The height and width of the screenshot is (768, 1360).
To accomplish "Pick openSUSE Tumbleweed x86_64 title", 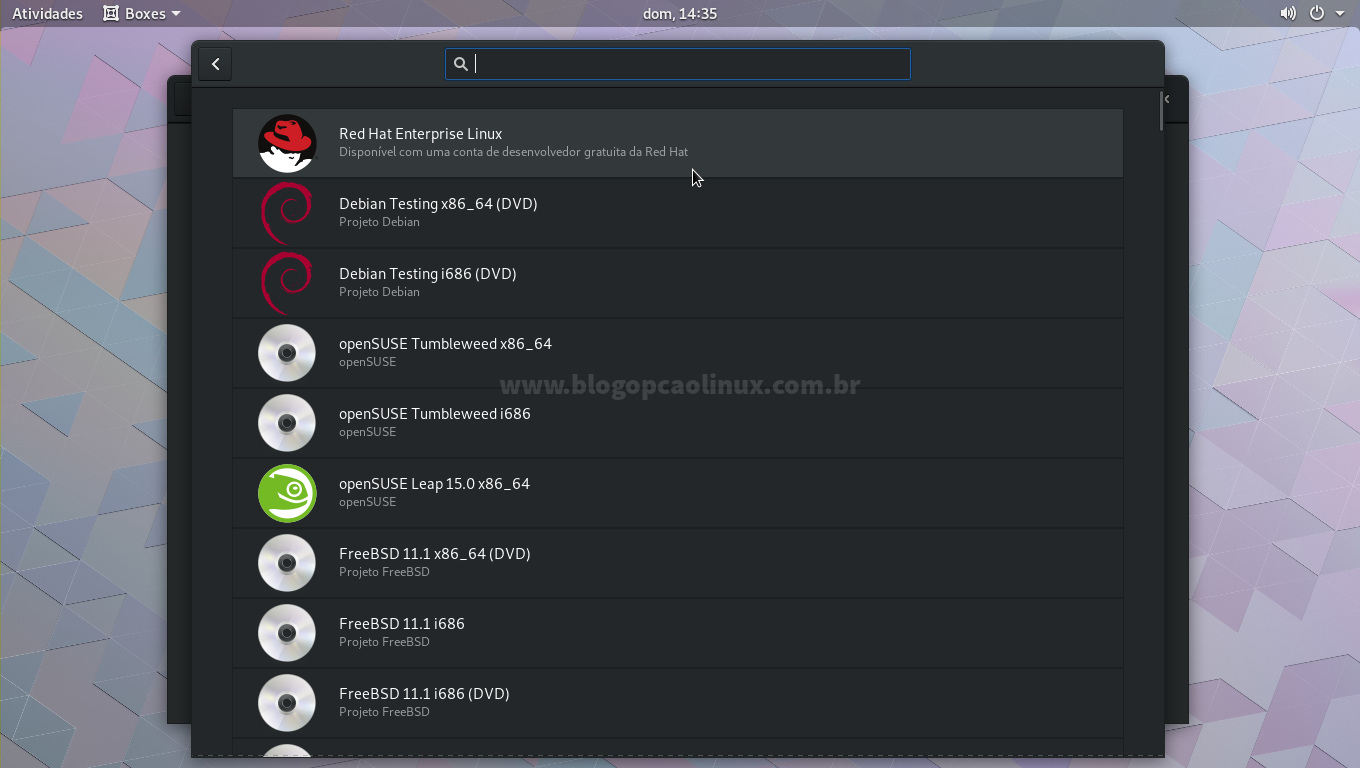I will pos(445,344).
